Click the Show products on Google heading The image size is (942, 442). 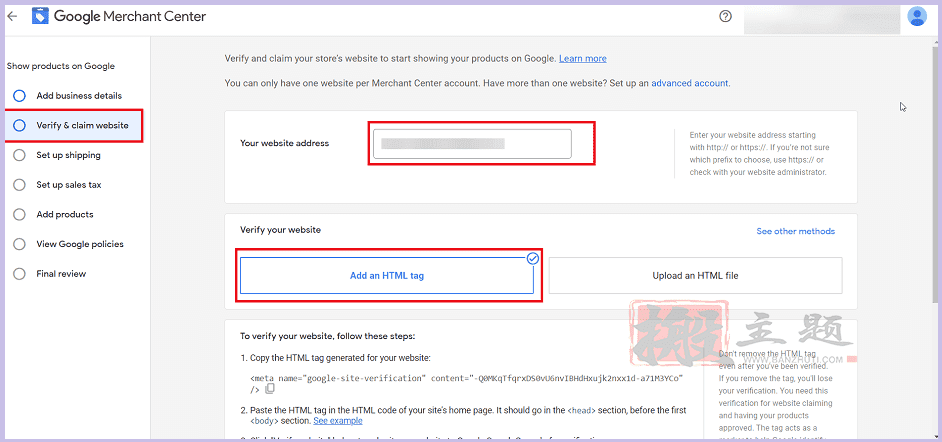coord(61,66)
